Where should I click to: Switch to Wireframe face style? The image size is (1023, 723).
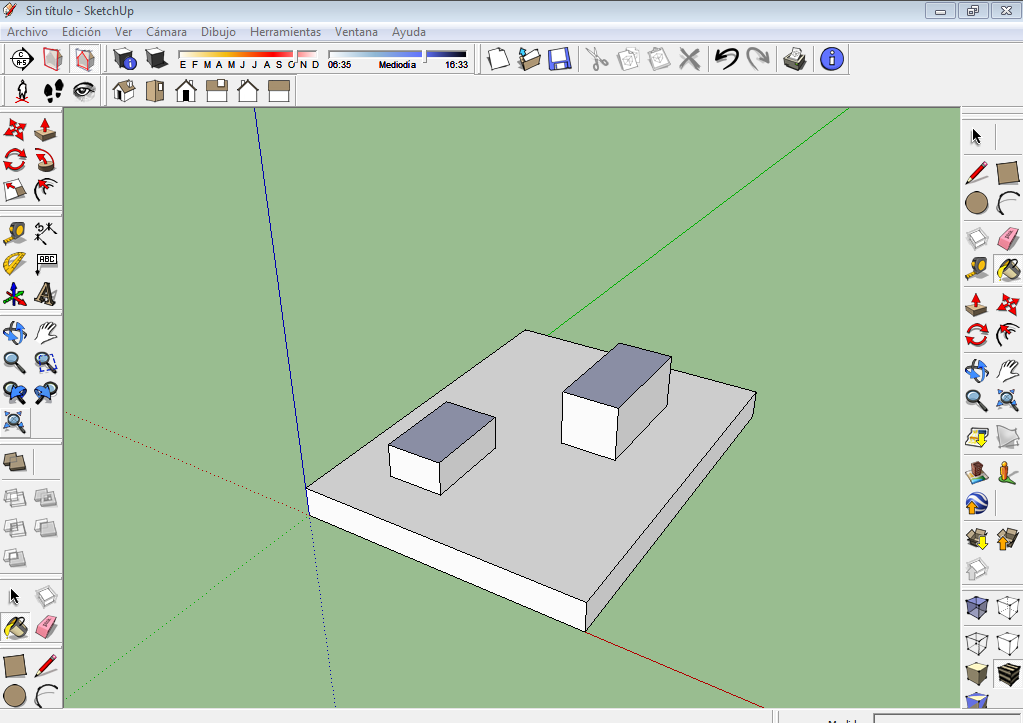point(977,643)
